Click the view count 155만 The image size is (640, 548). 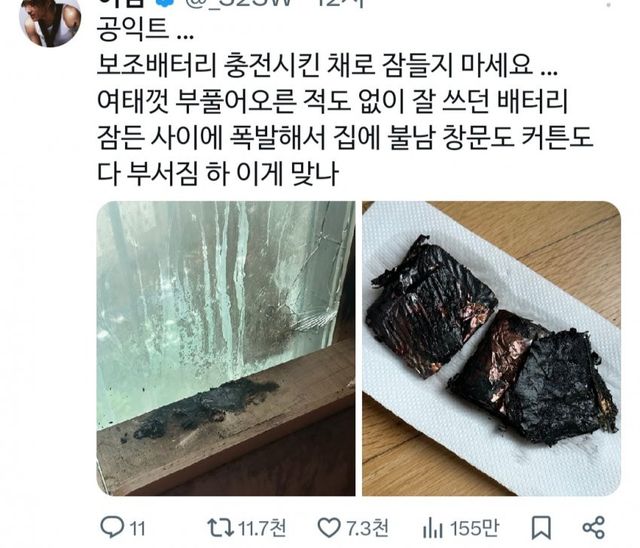(474, 528)
